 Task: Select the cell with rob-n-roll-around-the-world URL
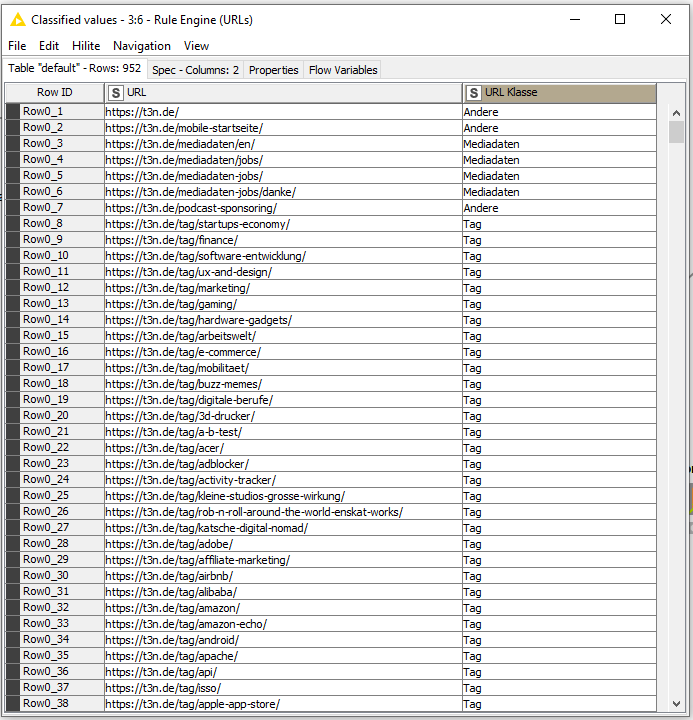(283, 512)
